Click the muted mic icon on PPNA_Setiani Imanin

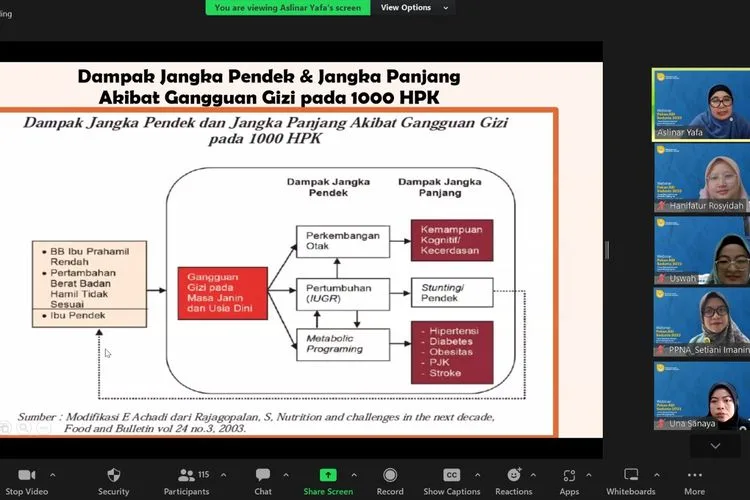point(662,350)
